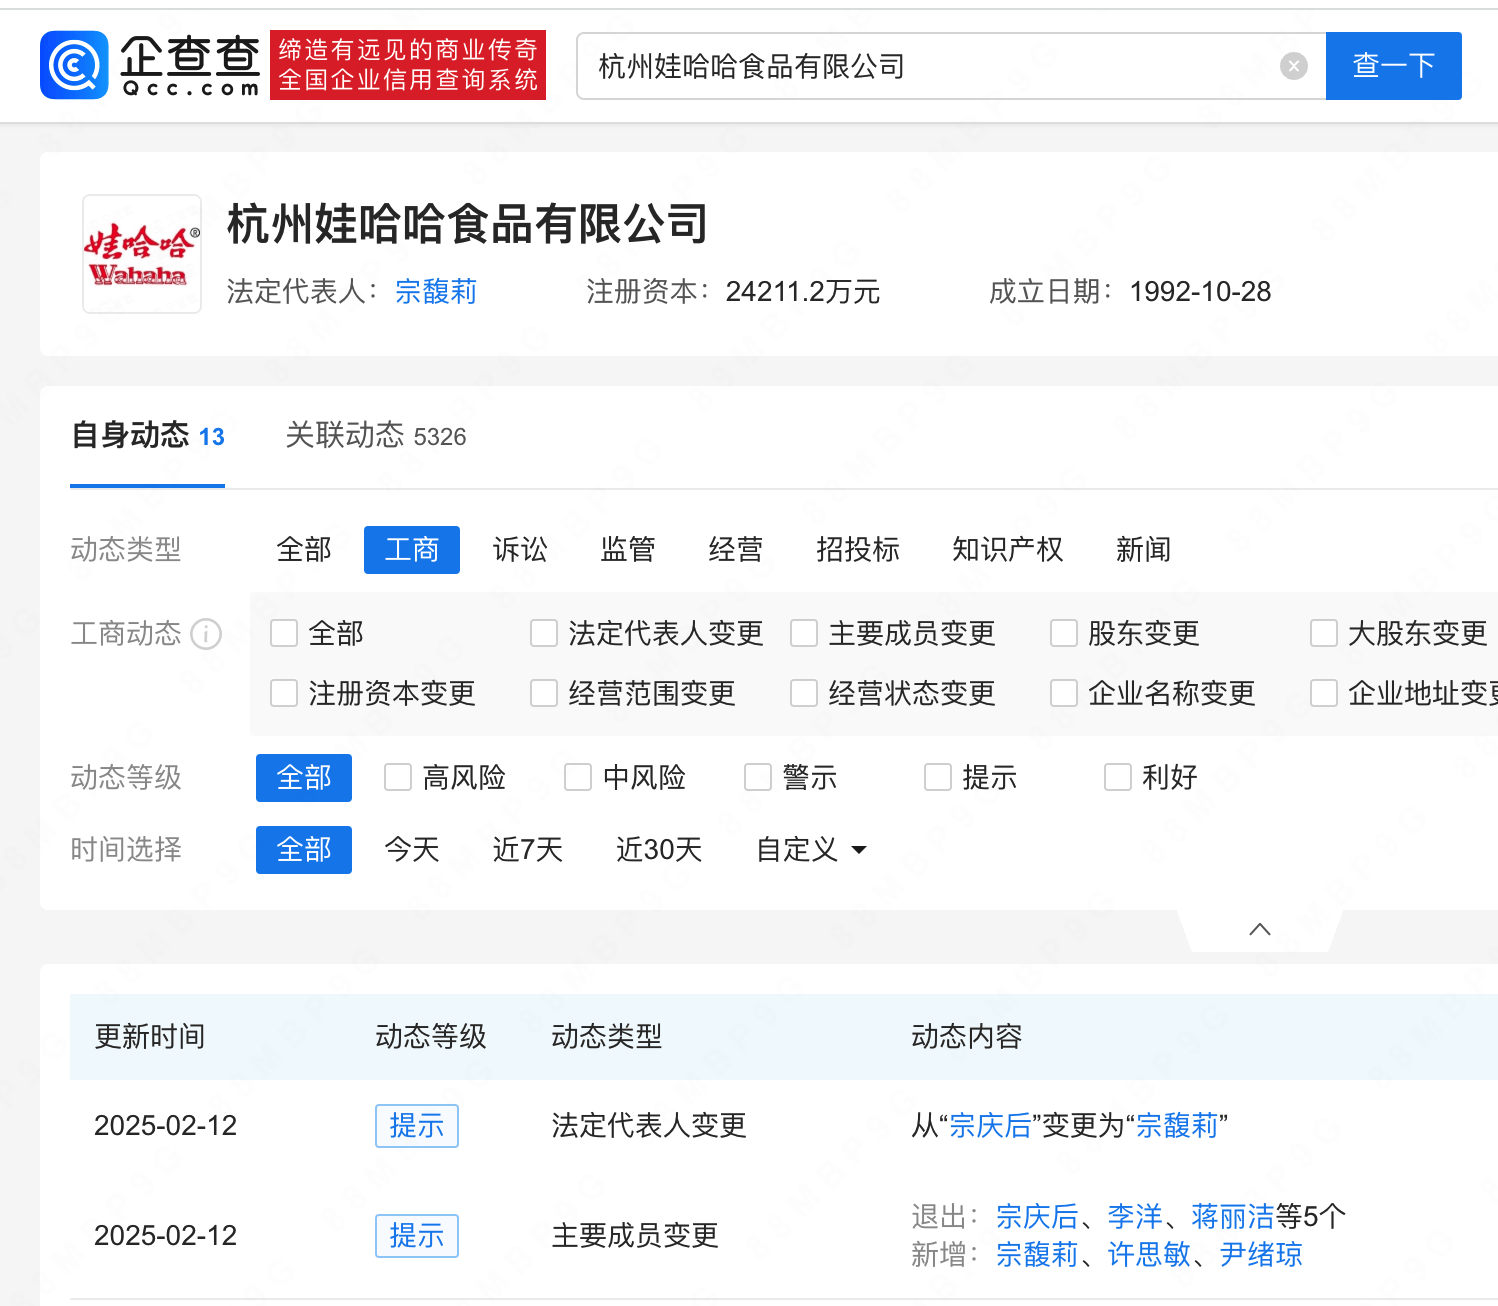Clear the search box with X icon

point(1293,66)
